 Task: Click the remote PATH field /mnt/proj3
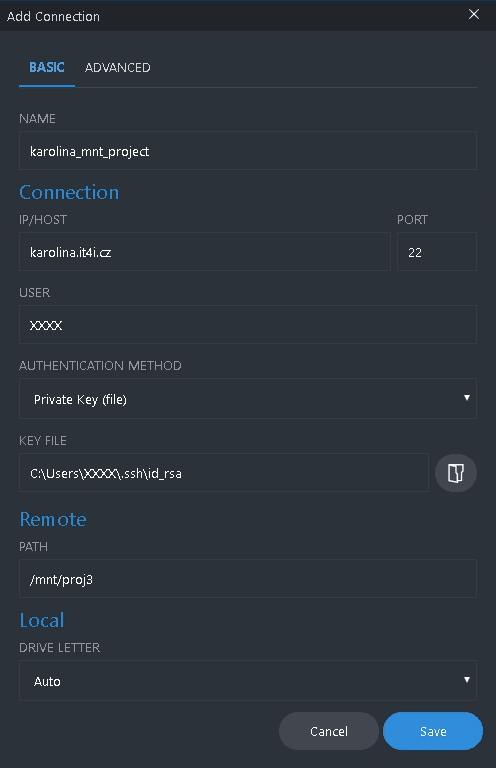point(248,578)
